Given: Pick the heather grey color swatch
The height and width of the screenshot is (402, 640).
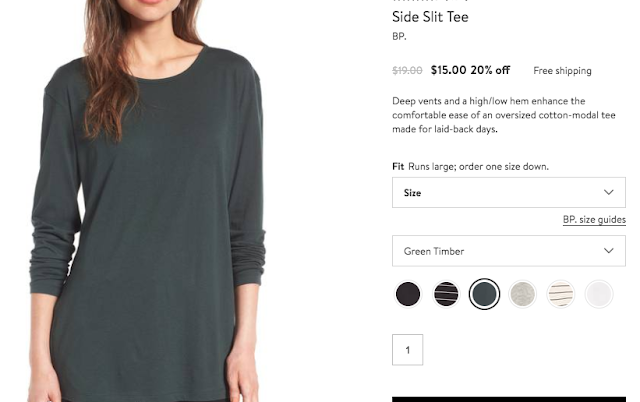Looking at the screenshot, I should pyautogui.click(x=522, y=294).
